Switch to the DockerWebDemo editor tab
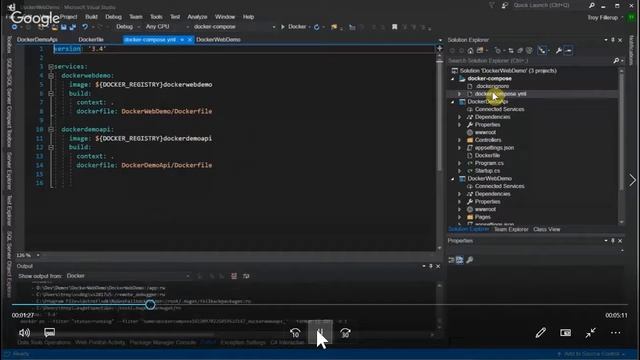 (x=218, y=40)
